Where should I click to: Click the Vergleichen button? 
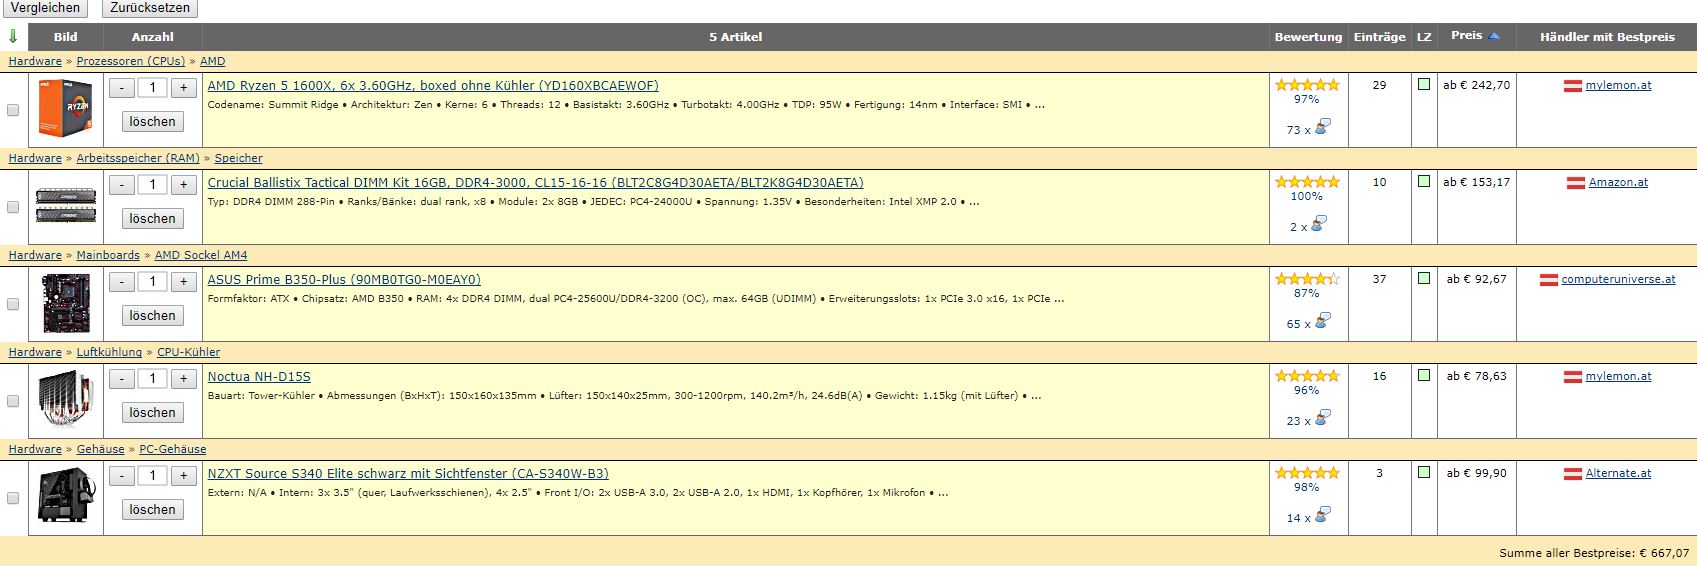pos(45,8)
